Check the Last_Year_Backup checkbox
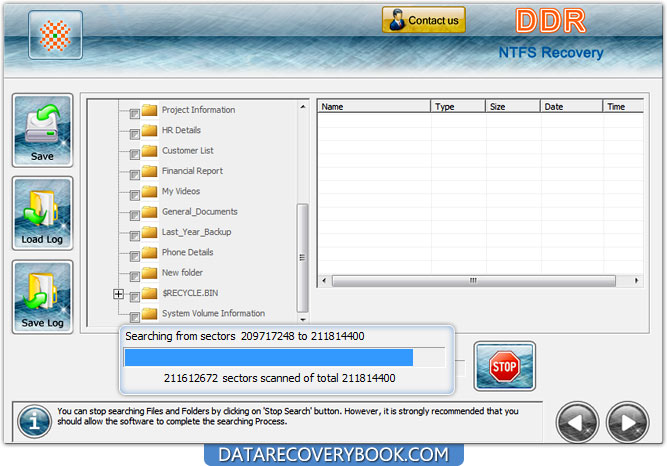Screen dimensions: 667x466 pyautogui.click(x=134, y=236)
